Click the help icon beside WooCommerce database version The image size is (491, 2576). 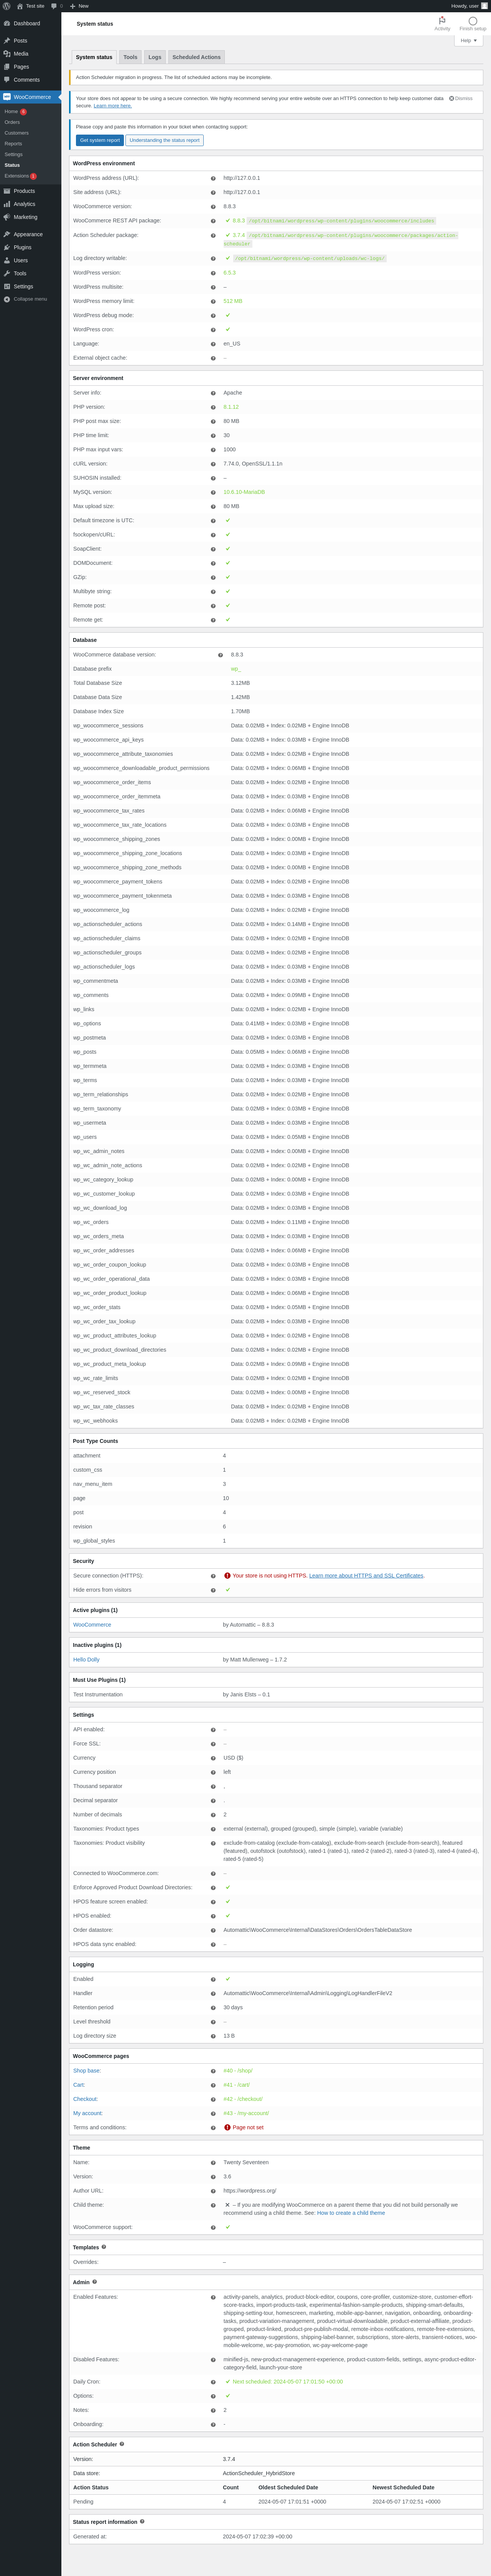tap(220, 655)
